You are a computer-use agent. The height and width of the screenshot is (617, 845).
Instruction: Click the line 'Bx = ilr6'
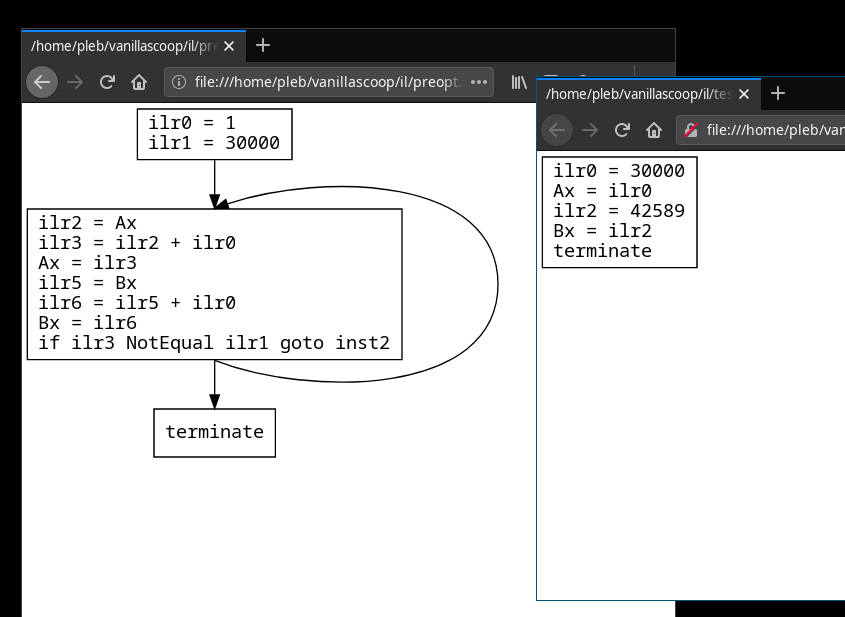87,322
